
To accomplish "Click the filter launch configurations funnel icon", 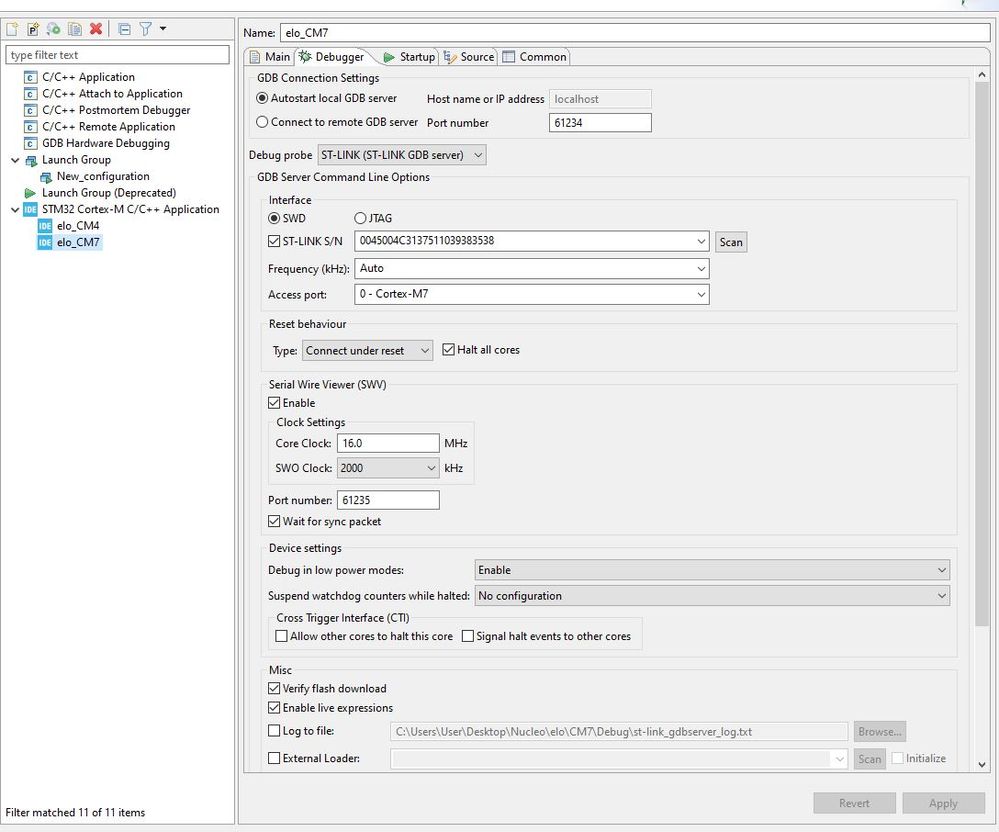I will pos(146,29).
